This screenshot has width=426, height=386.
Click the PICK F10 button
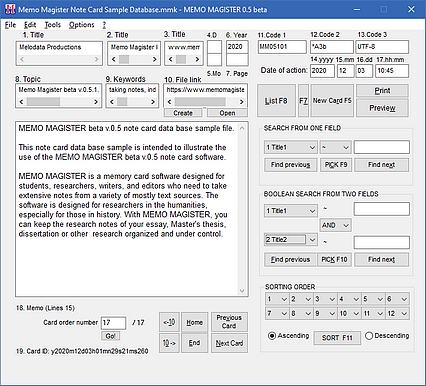click(334, 260)
